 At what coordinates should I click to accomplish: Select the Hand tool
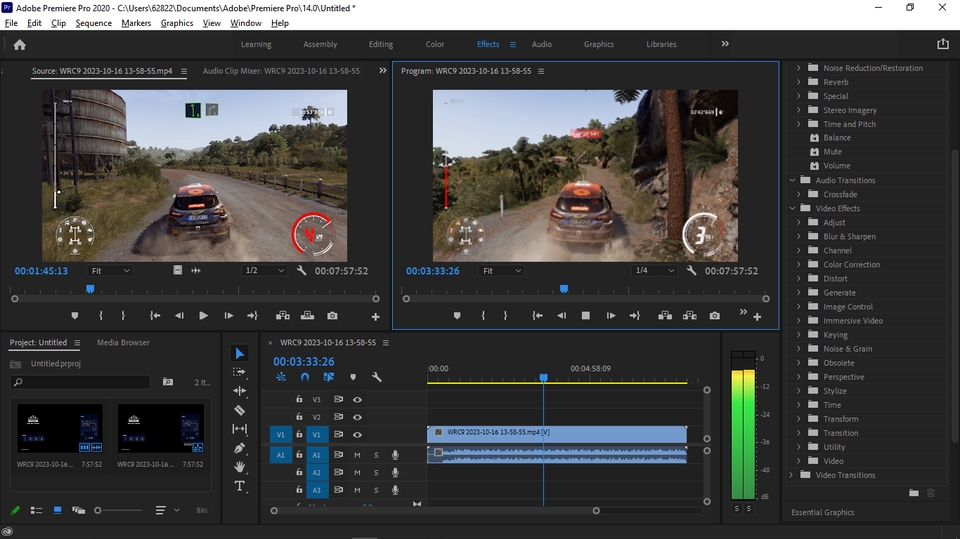pos(239,467)
